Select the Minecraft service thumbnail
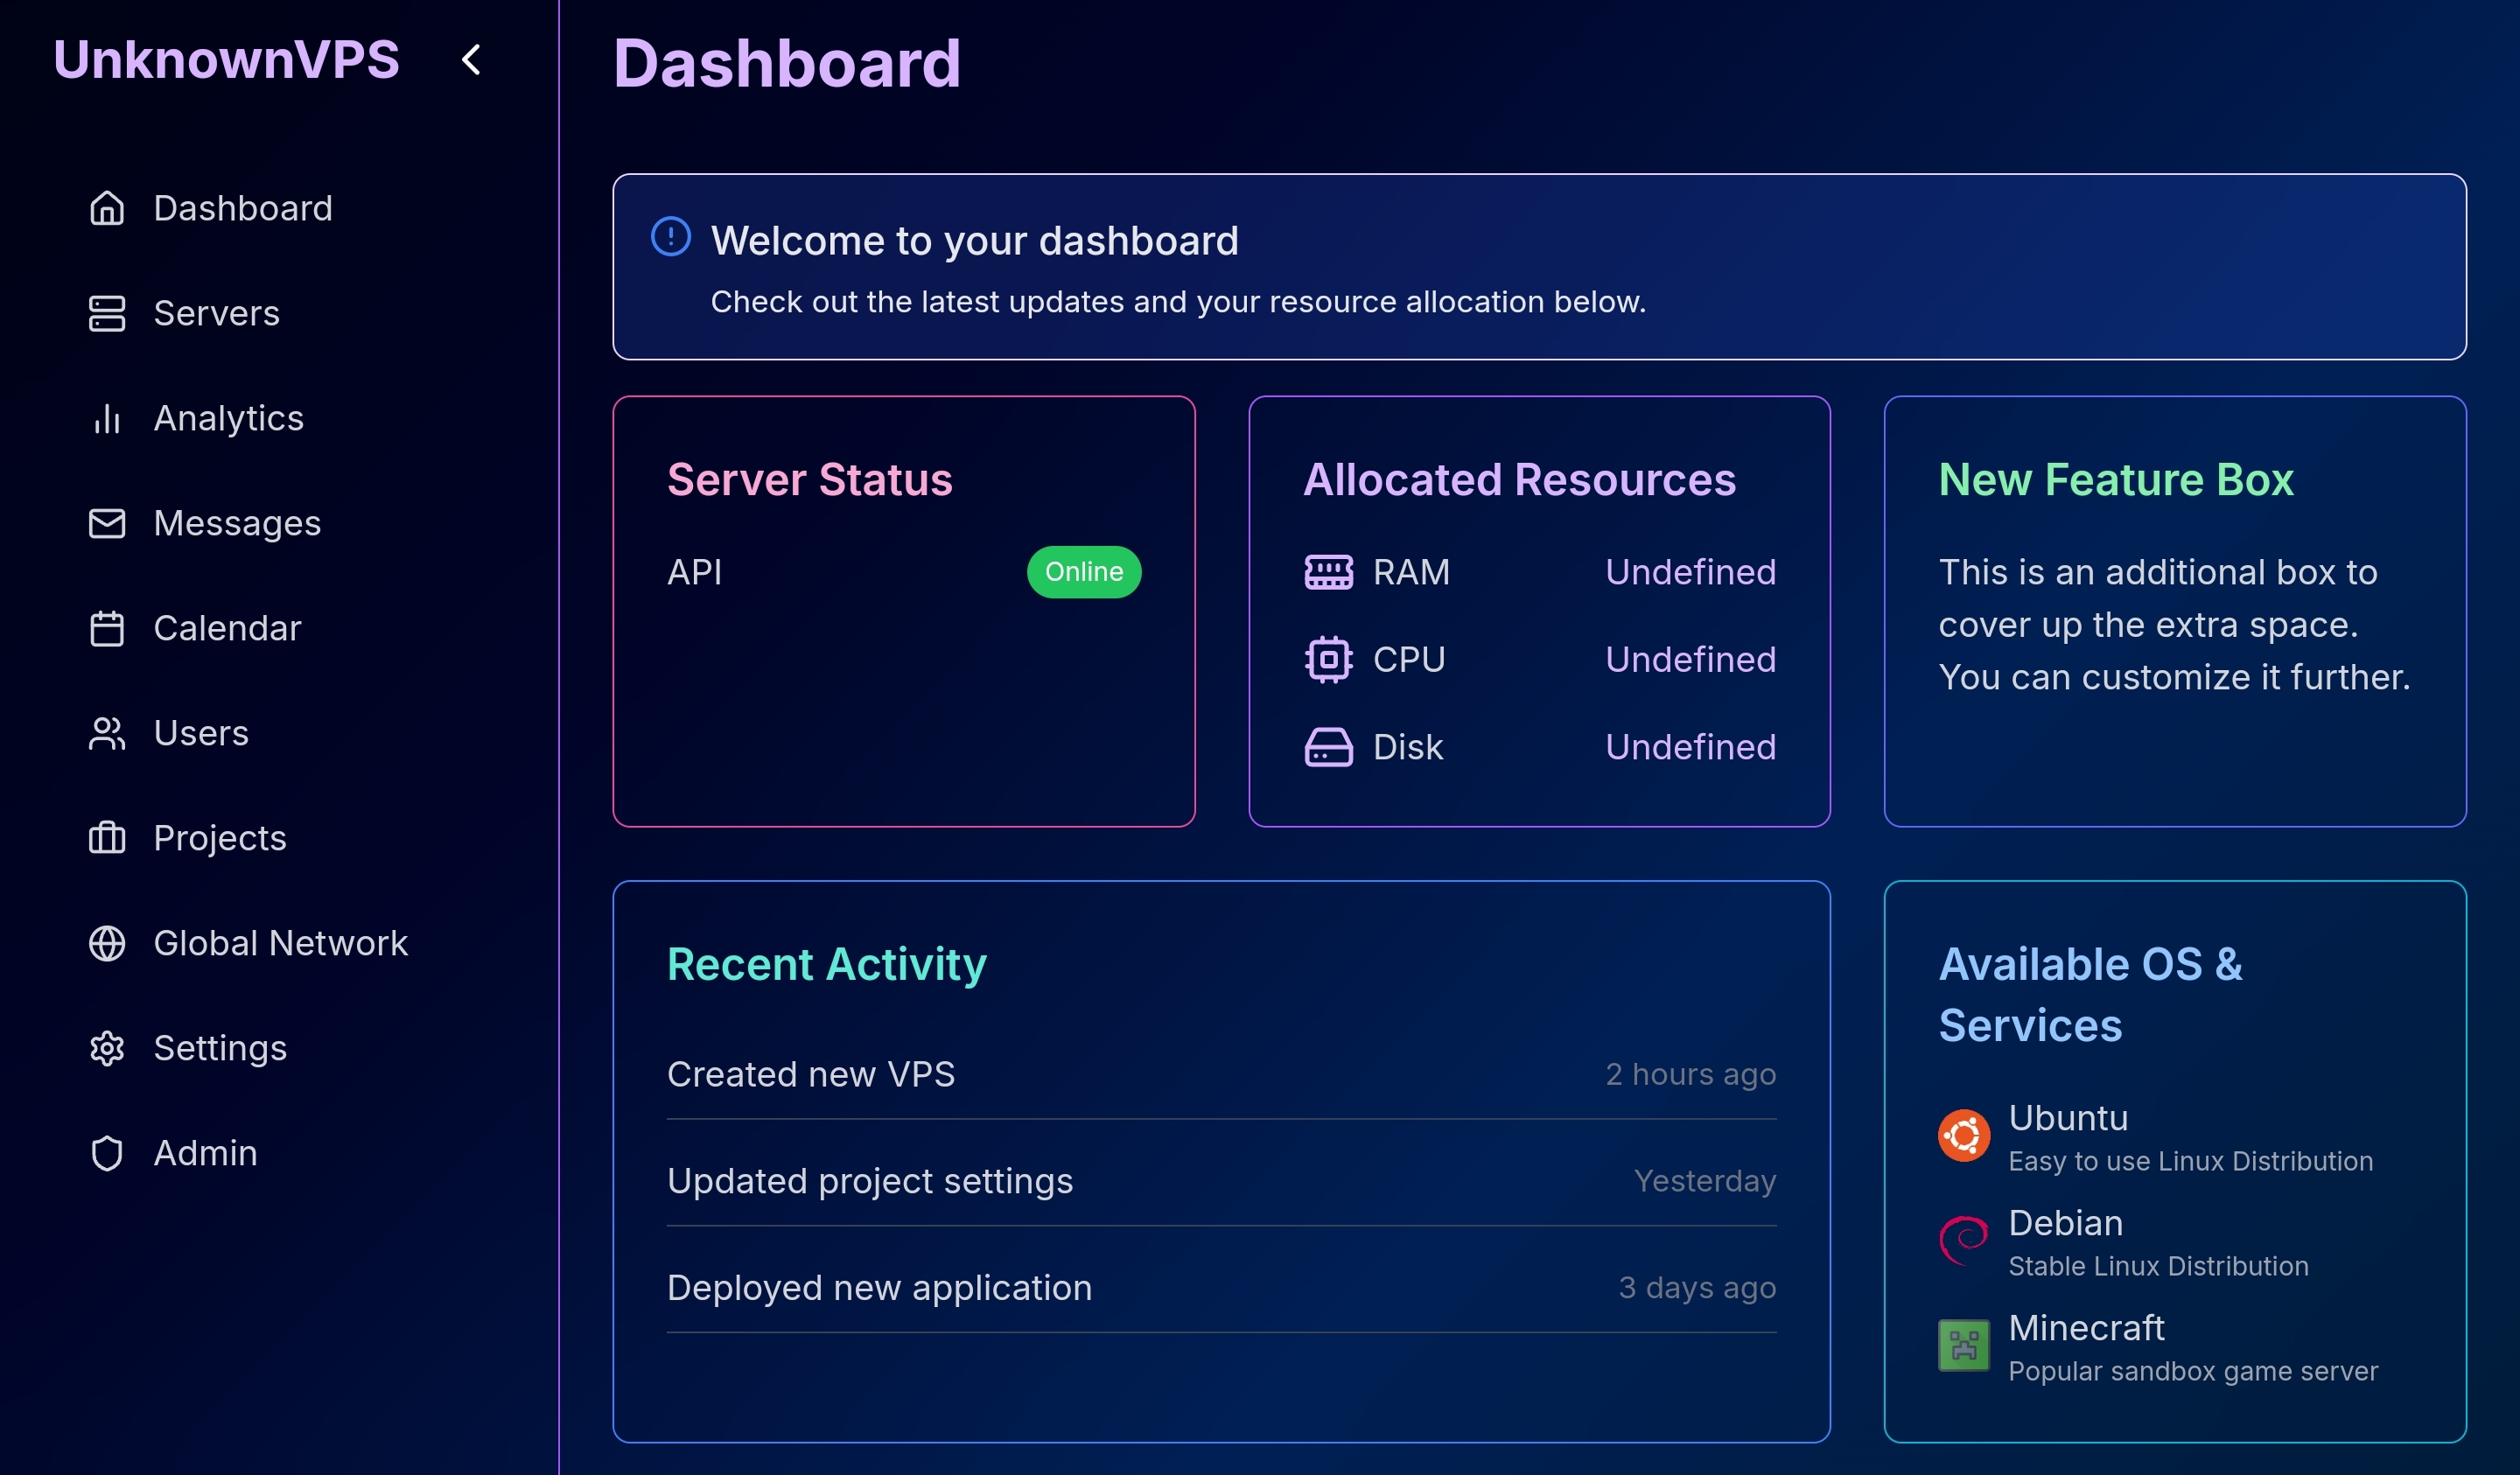 [1963, 1345]
